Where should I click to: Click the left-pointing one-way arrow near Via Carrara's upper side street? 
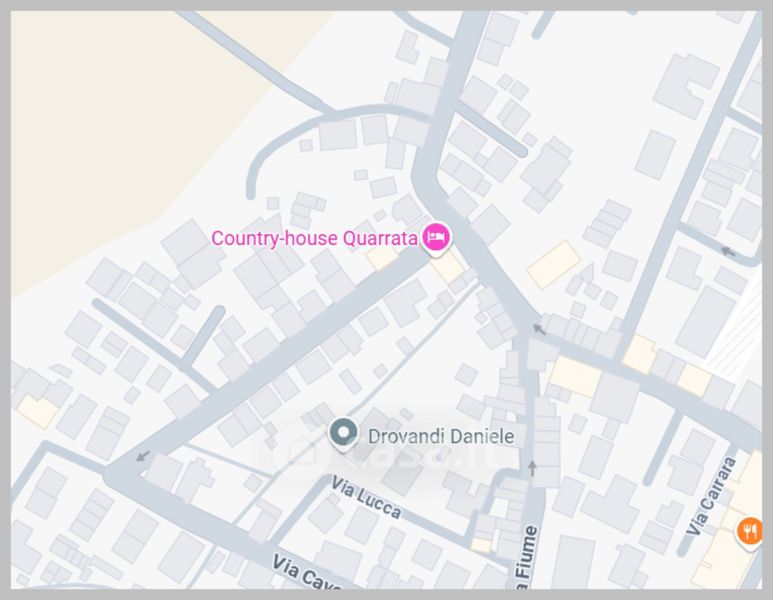point(728,252)
